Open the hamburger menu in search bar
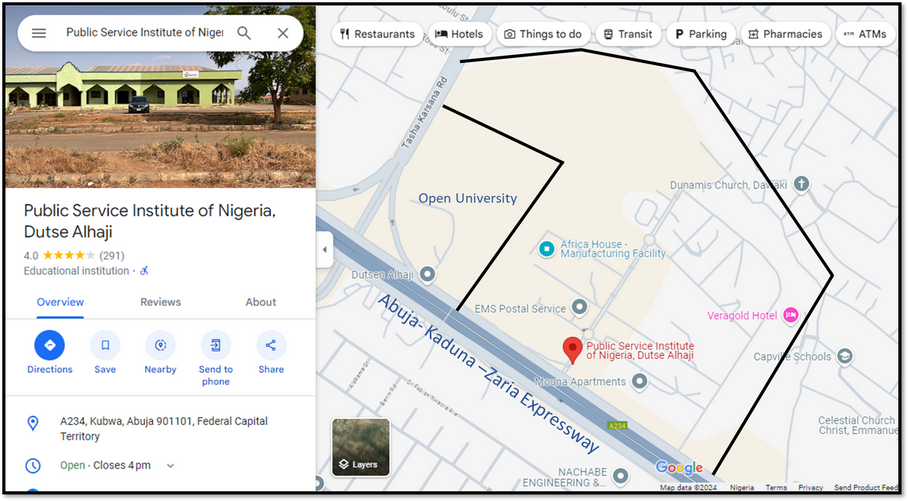This screenshot has width=908, height=501. pyautogui.click(x=39, y=33)
